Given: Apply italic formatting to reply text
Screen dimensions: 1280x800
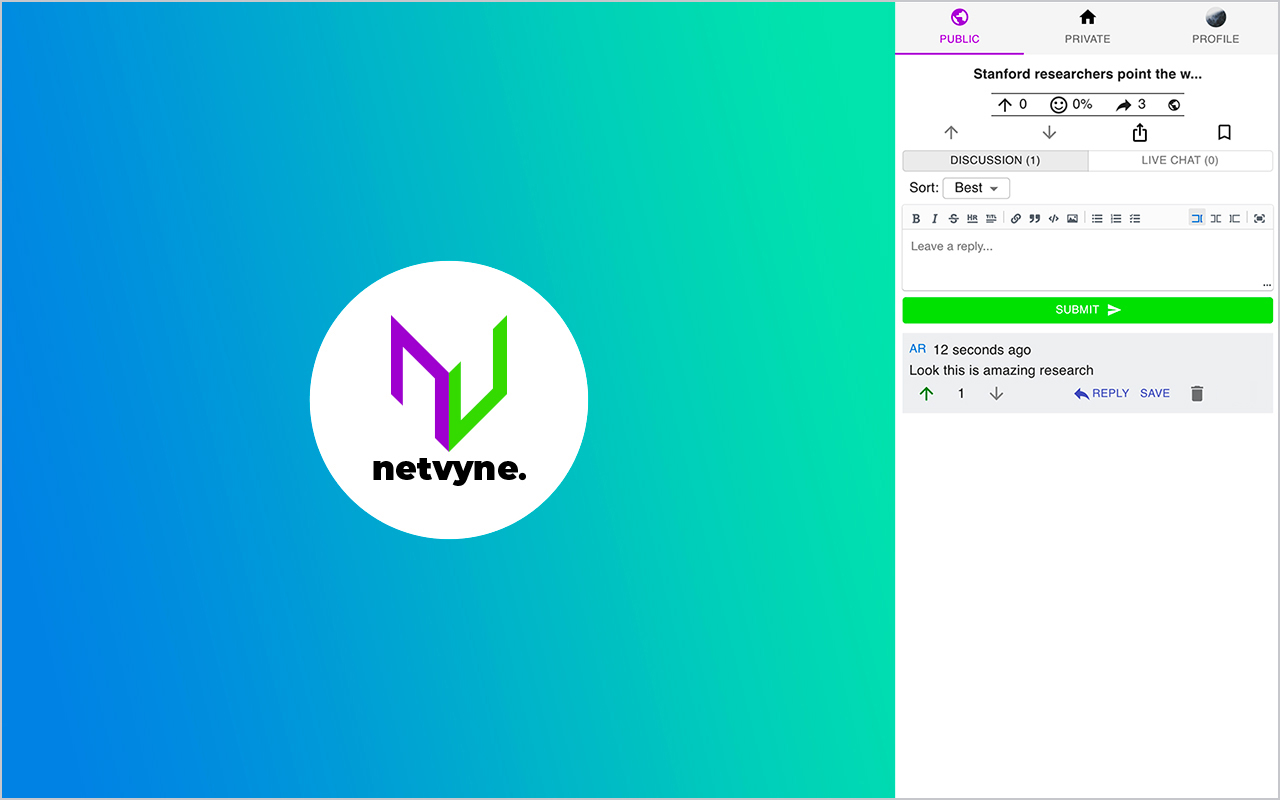Looking at the screenshot, I should [934, 218].
